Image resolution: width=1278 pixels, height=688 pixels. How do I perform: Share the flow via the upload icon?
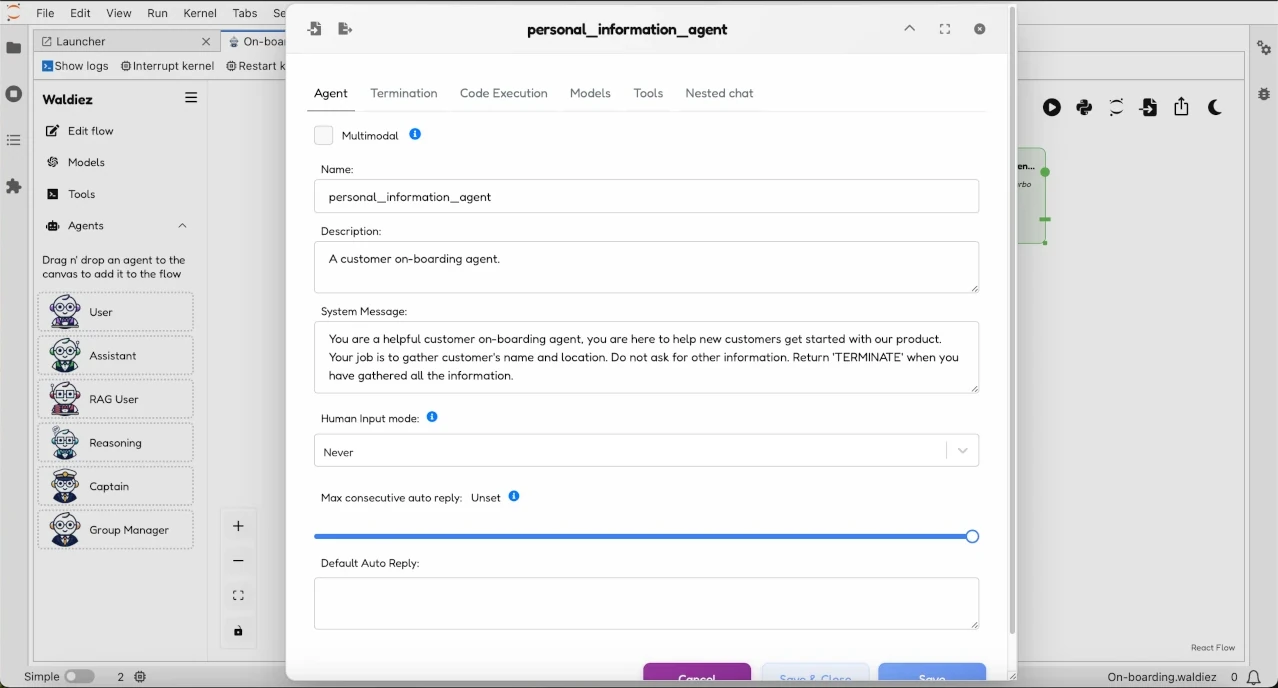(1182, 107)
